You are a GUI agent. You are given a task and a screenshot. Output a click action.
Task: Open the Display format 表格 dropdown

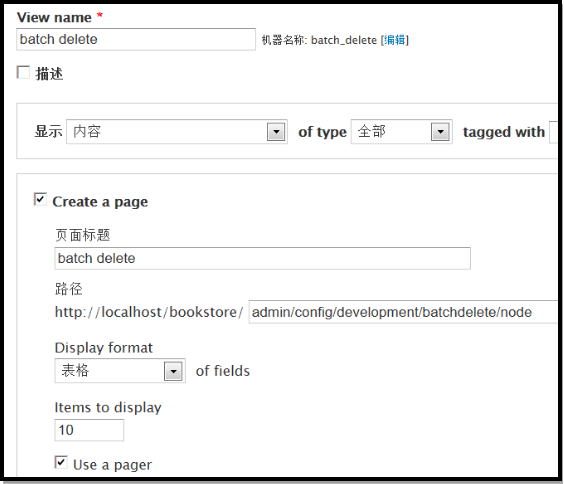(120, 370)
